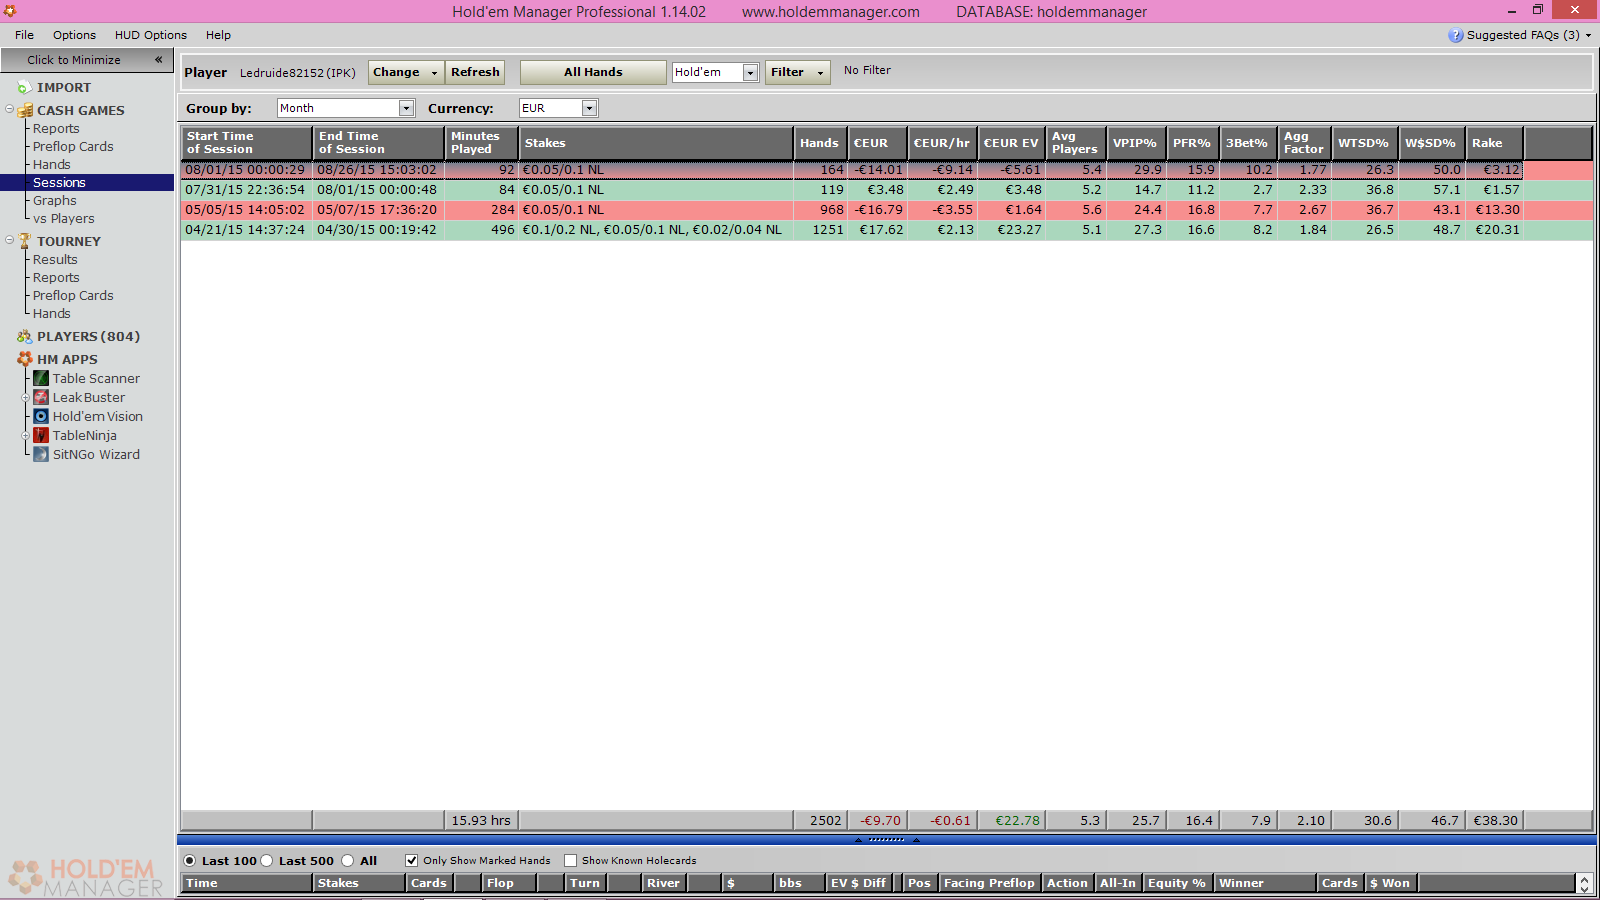Click the blue panel splitter handle

(x=886, y=840)
